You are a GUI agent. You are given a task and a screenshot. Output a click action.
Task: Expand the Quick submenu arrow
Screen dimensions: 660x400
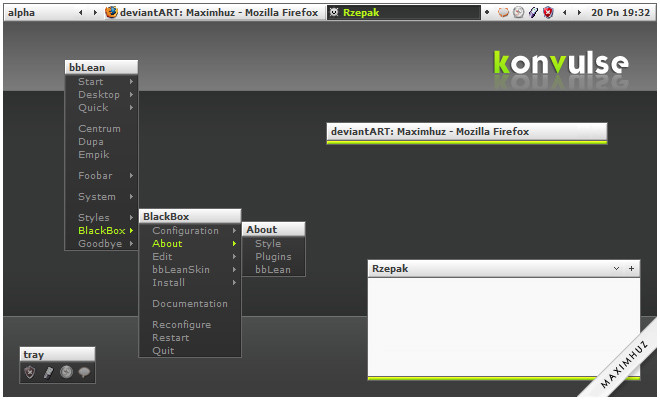tap(131, 108)
